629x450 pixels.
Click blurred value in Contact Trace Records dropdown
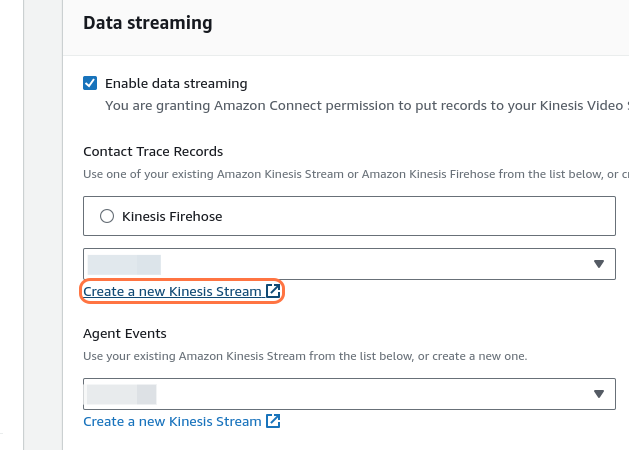coord(124,264)
